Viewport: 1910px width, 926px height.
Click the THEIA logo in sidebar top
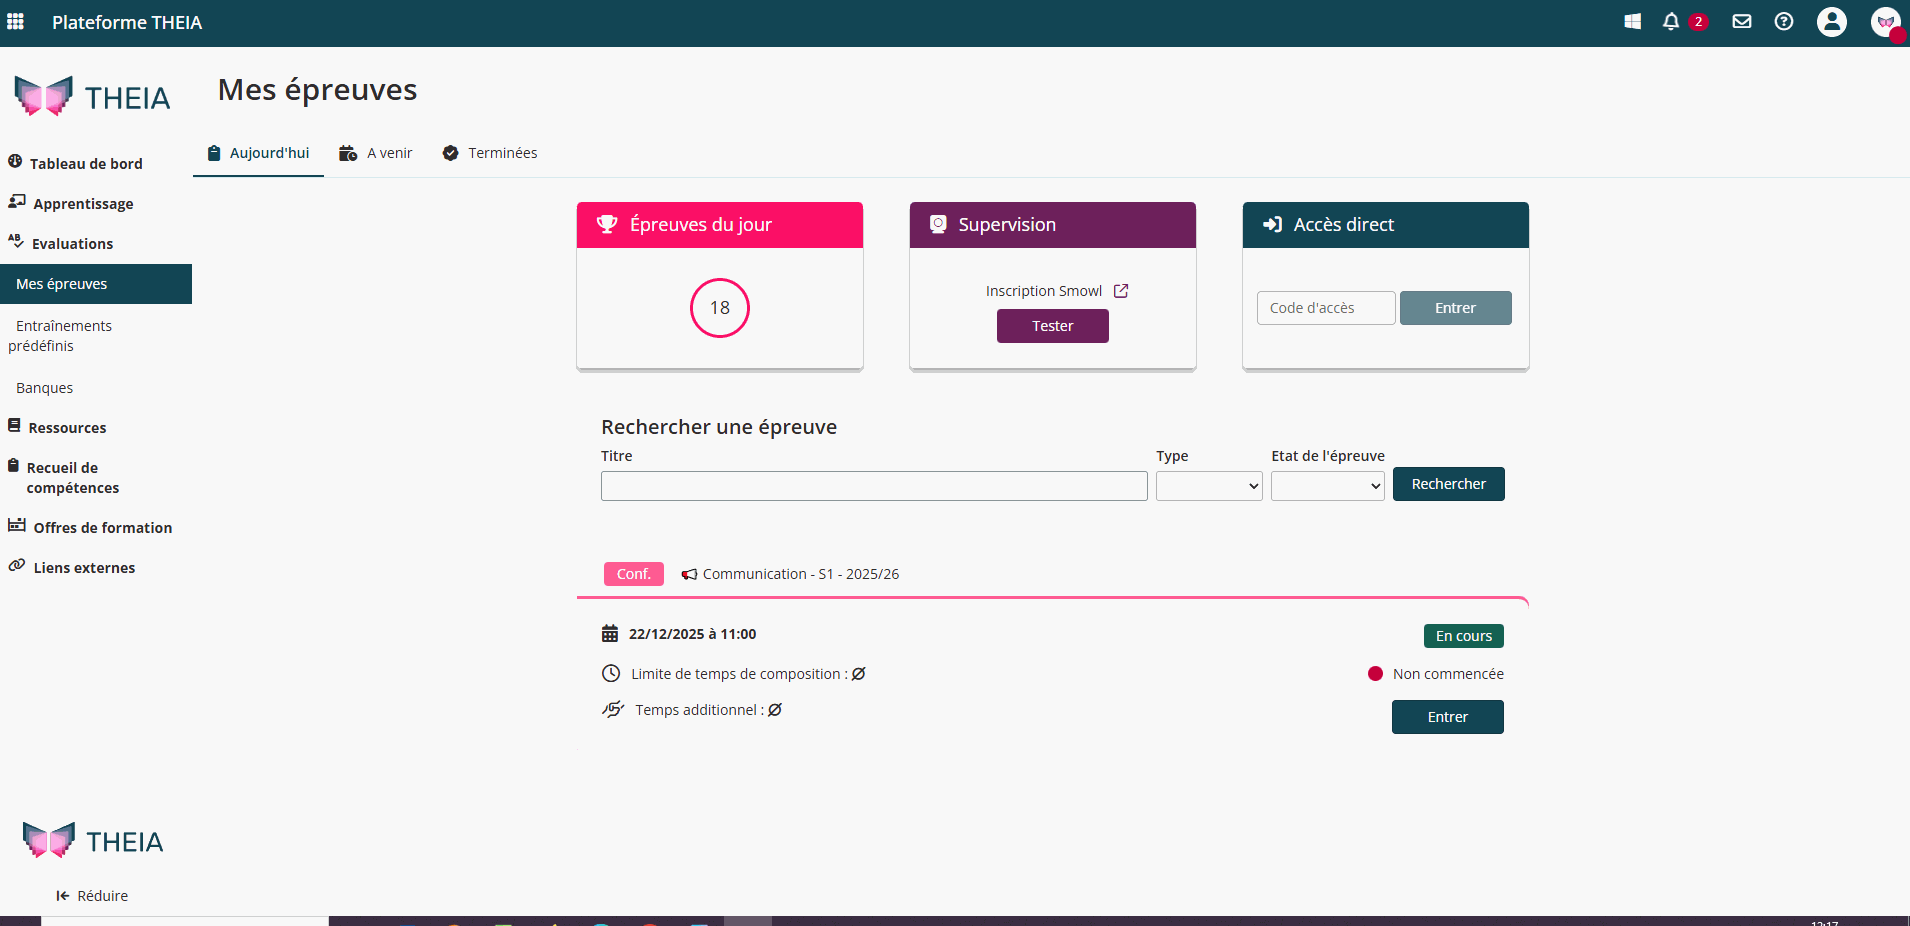92,97
